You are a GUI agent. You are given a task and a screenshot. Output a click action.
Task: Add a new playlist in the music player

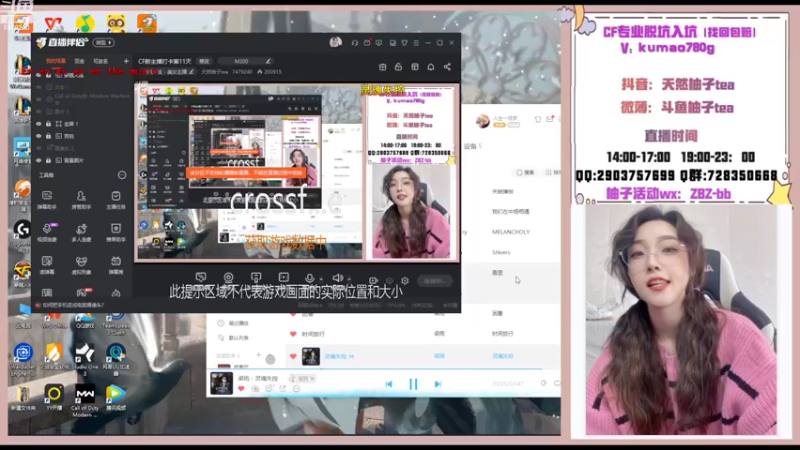[x=259, y=355]
